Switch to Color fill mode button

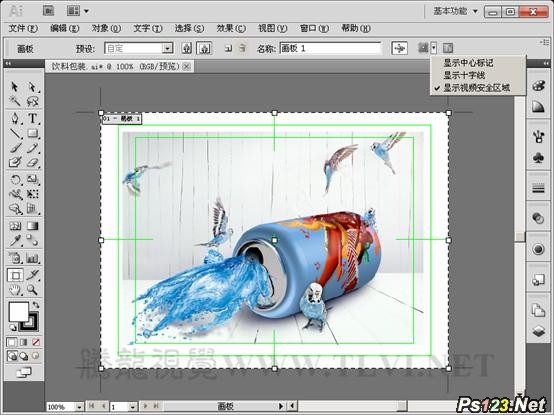pyautogui.click(x=11, y=342)
